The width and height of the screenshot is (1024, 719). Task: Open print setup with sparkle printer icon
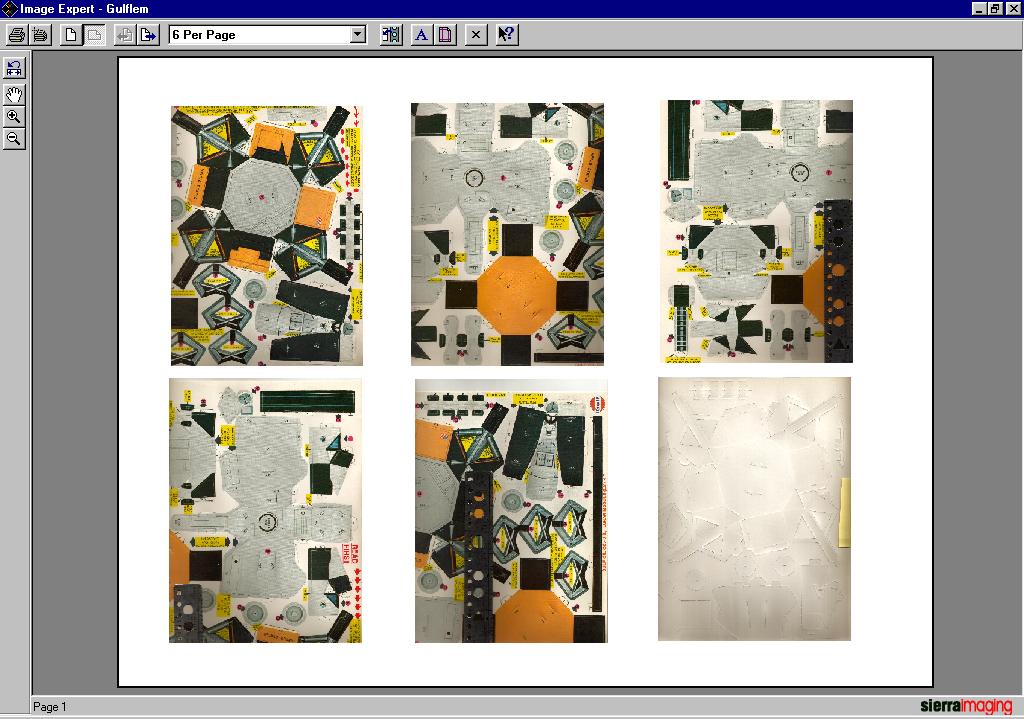coord(40,35)
